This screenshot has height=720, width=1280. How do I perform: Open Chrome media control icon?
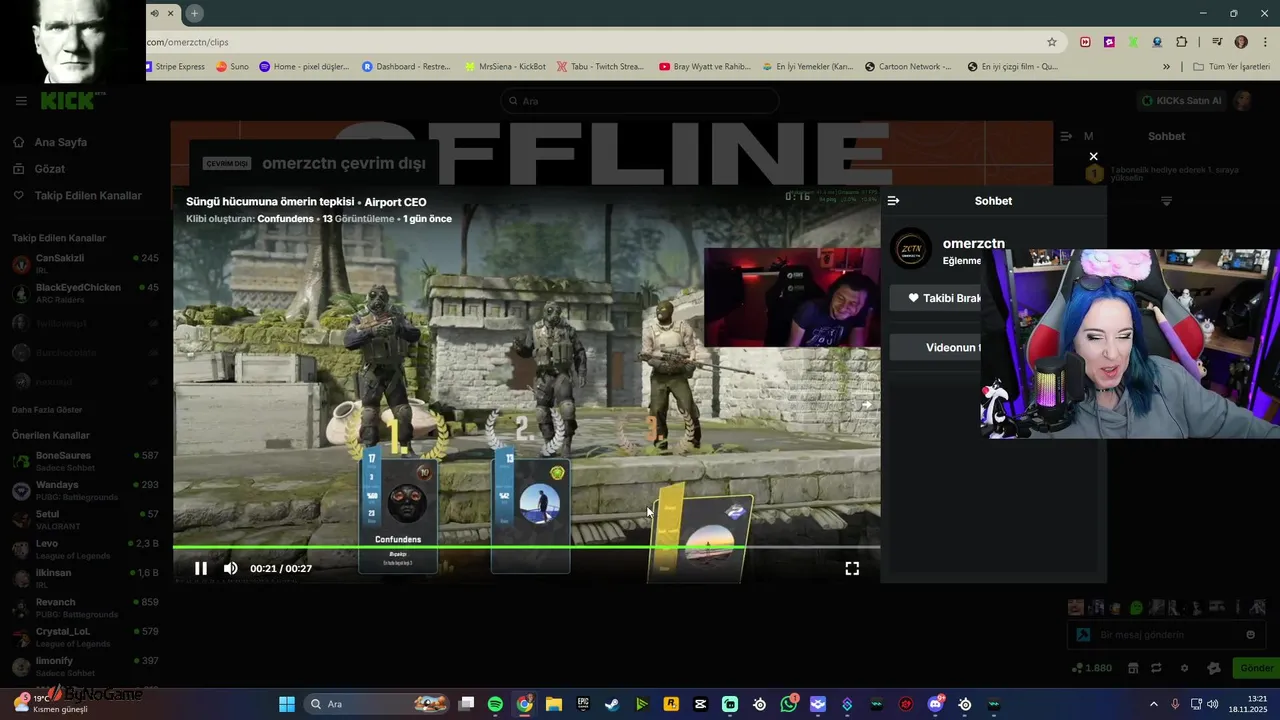pyautogui.click(x=1217, y=42)
